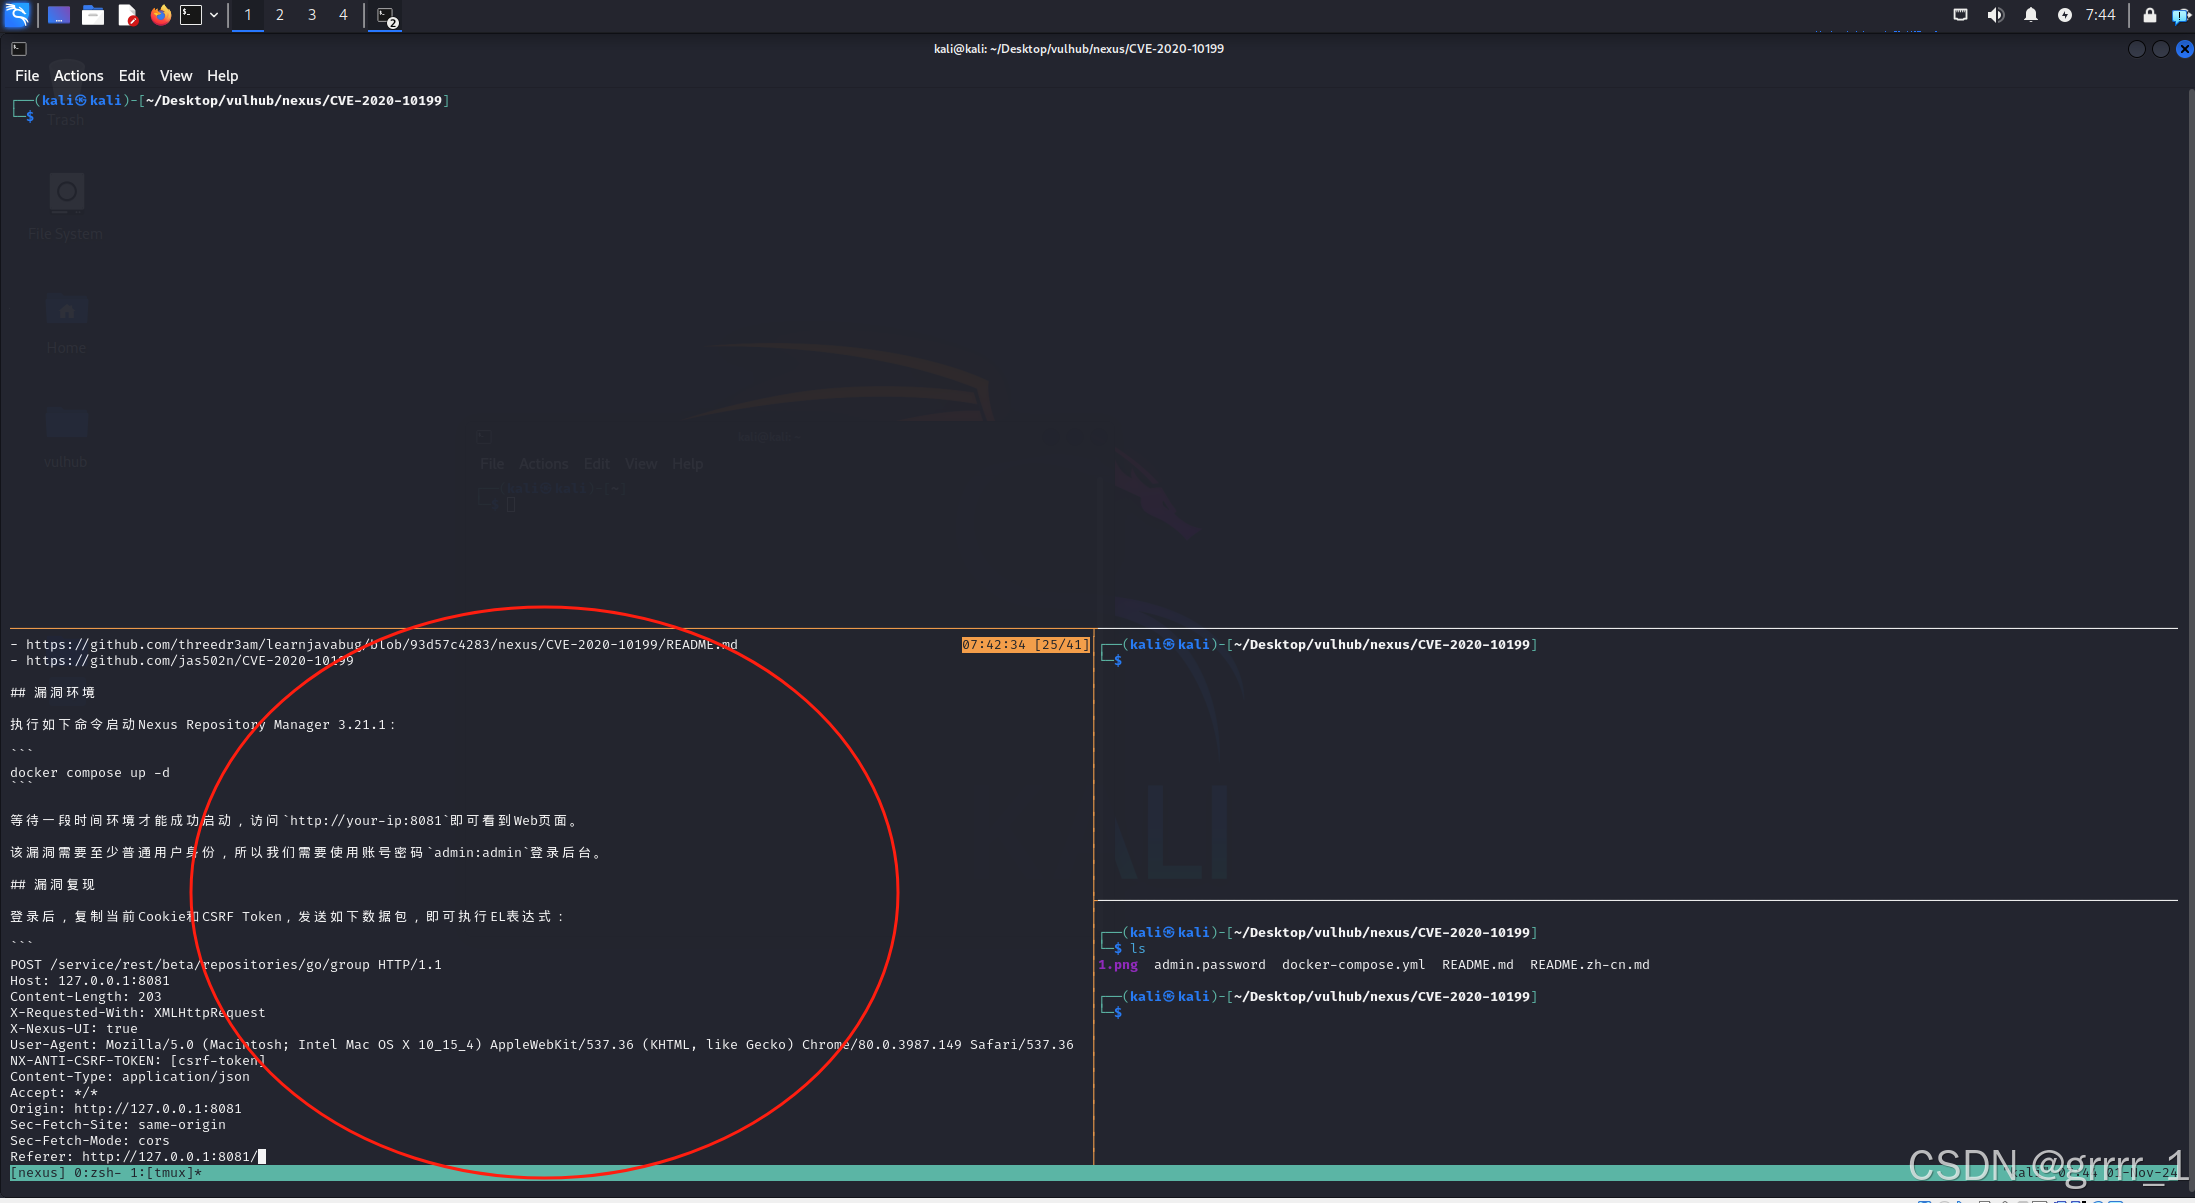Open the View menu
Screen dimensions: 2195x1203
[x=175, y=76]
